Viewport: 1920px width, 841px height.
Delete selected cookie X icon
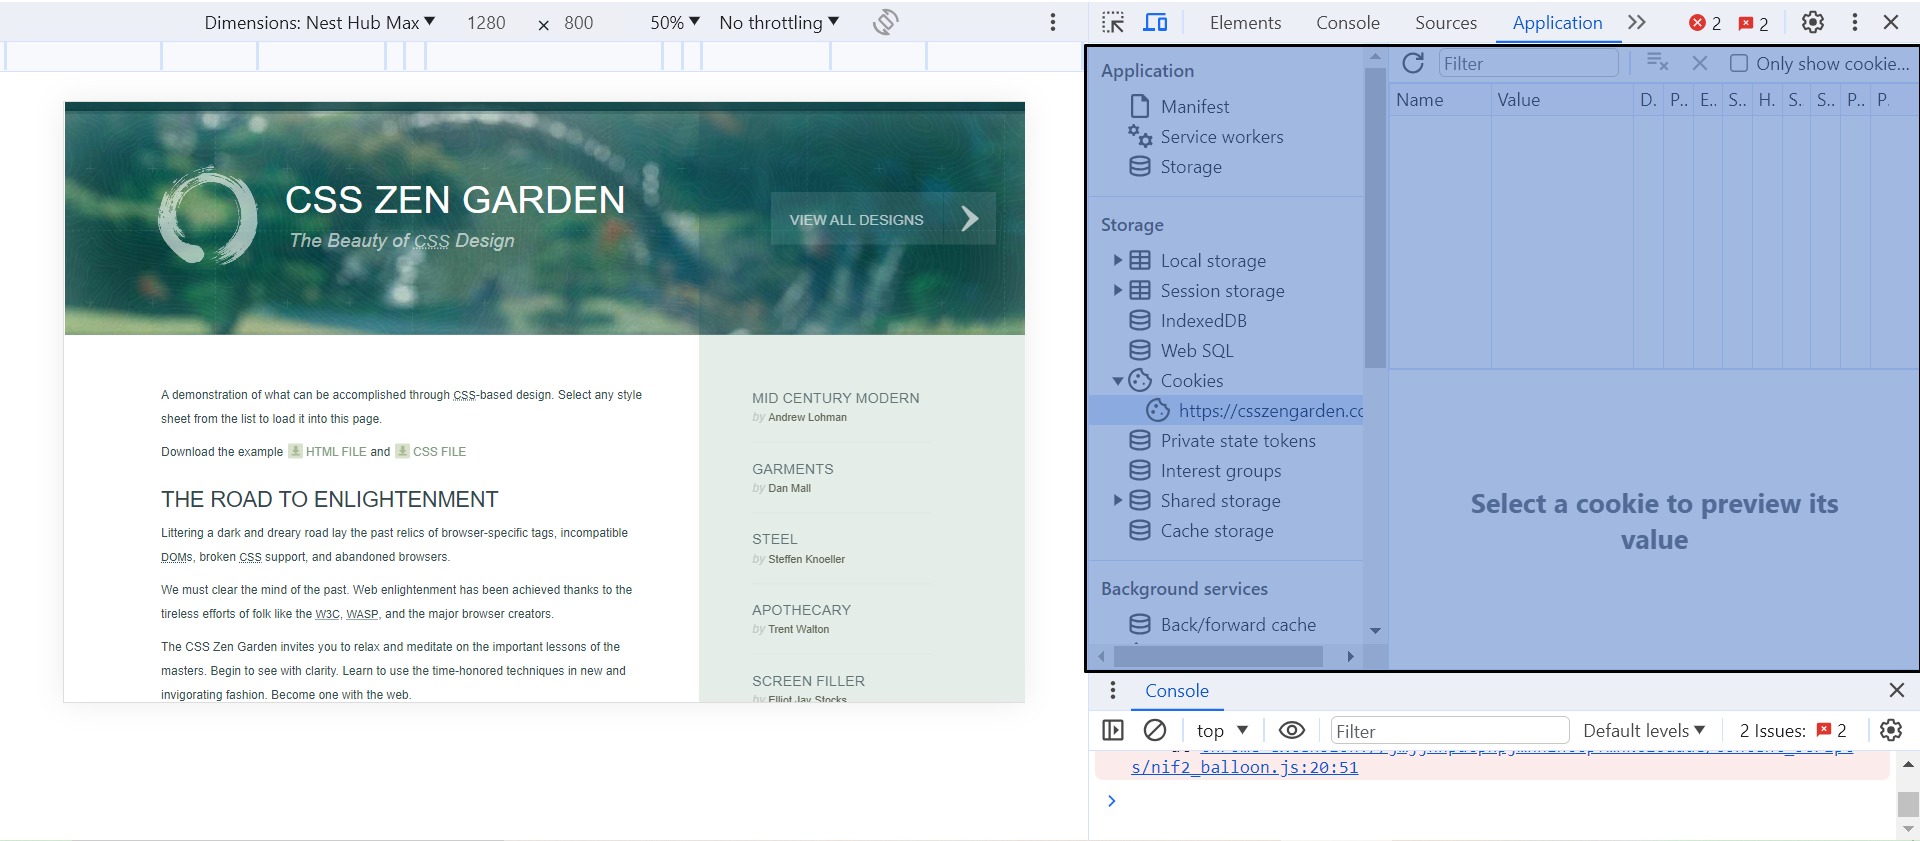point(1700,63)
